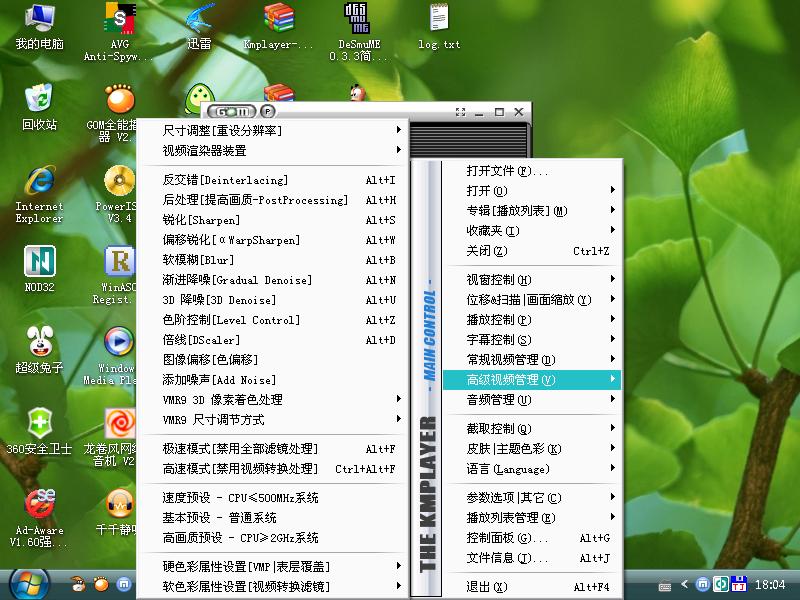Open the Windows Media Player desktop icon

pyautogui.click(x=111, y=355)
